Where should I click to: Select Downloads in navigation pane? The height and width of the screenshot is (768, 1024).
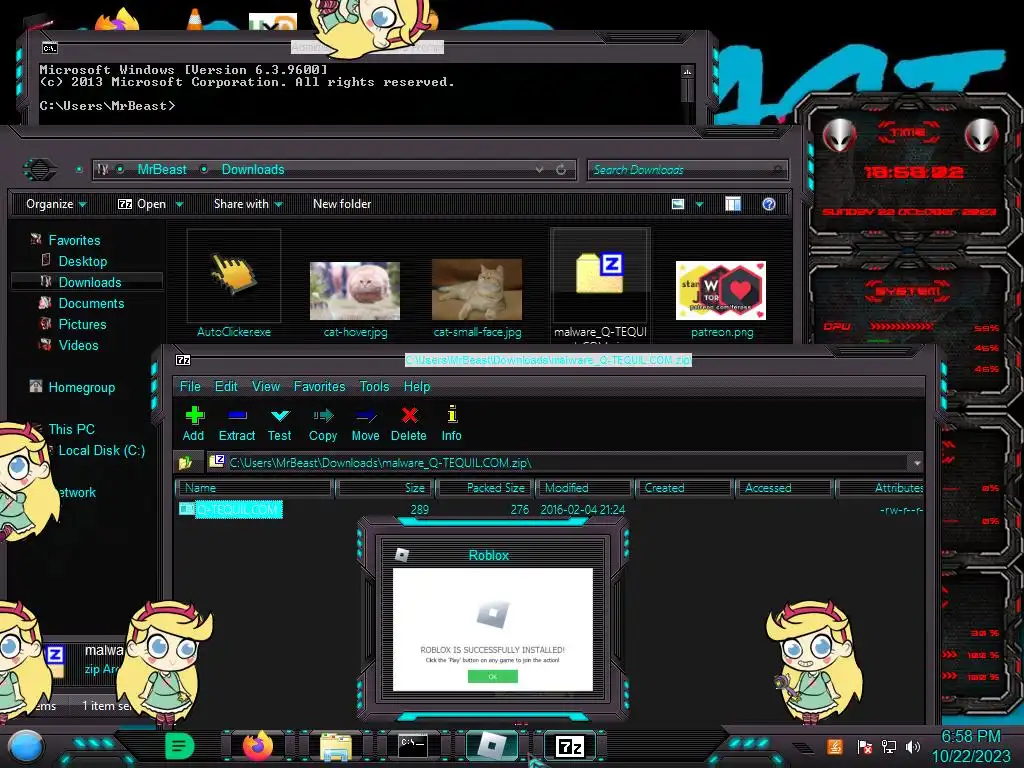coord(89,282)
